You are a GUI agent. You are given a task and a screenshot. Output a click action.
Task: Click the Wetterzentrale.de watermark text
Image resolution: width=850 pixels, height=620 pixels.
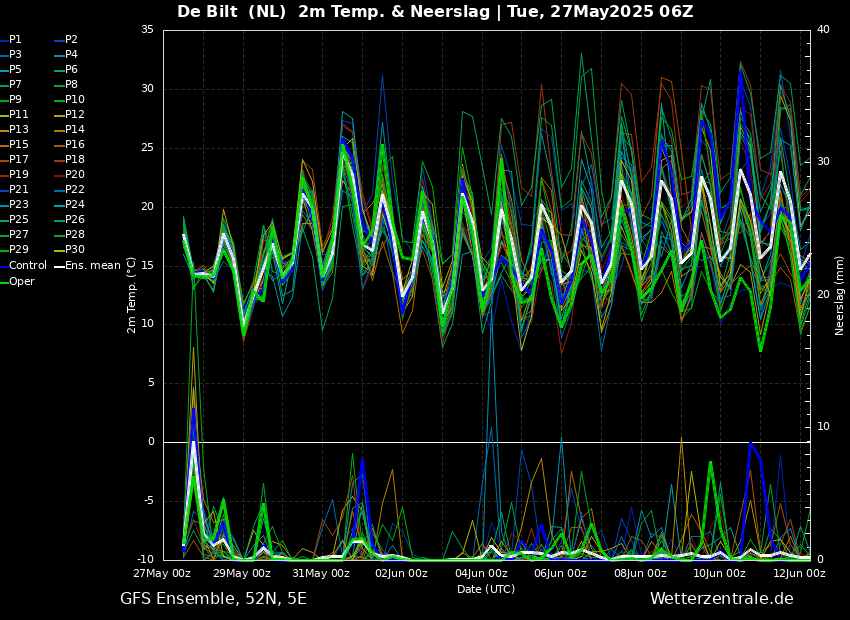click(x=721, y=599)
